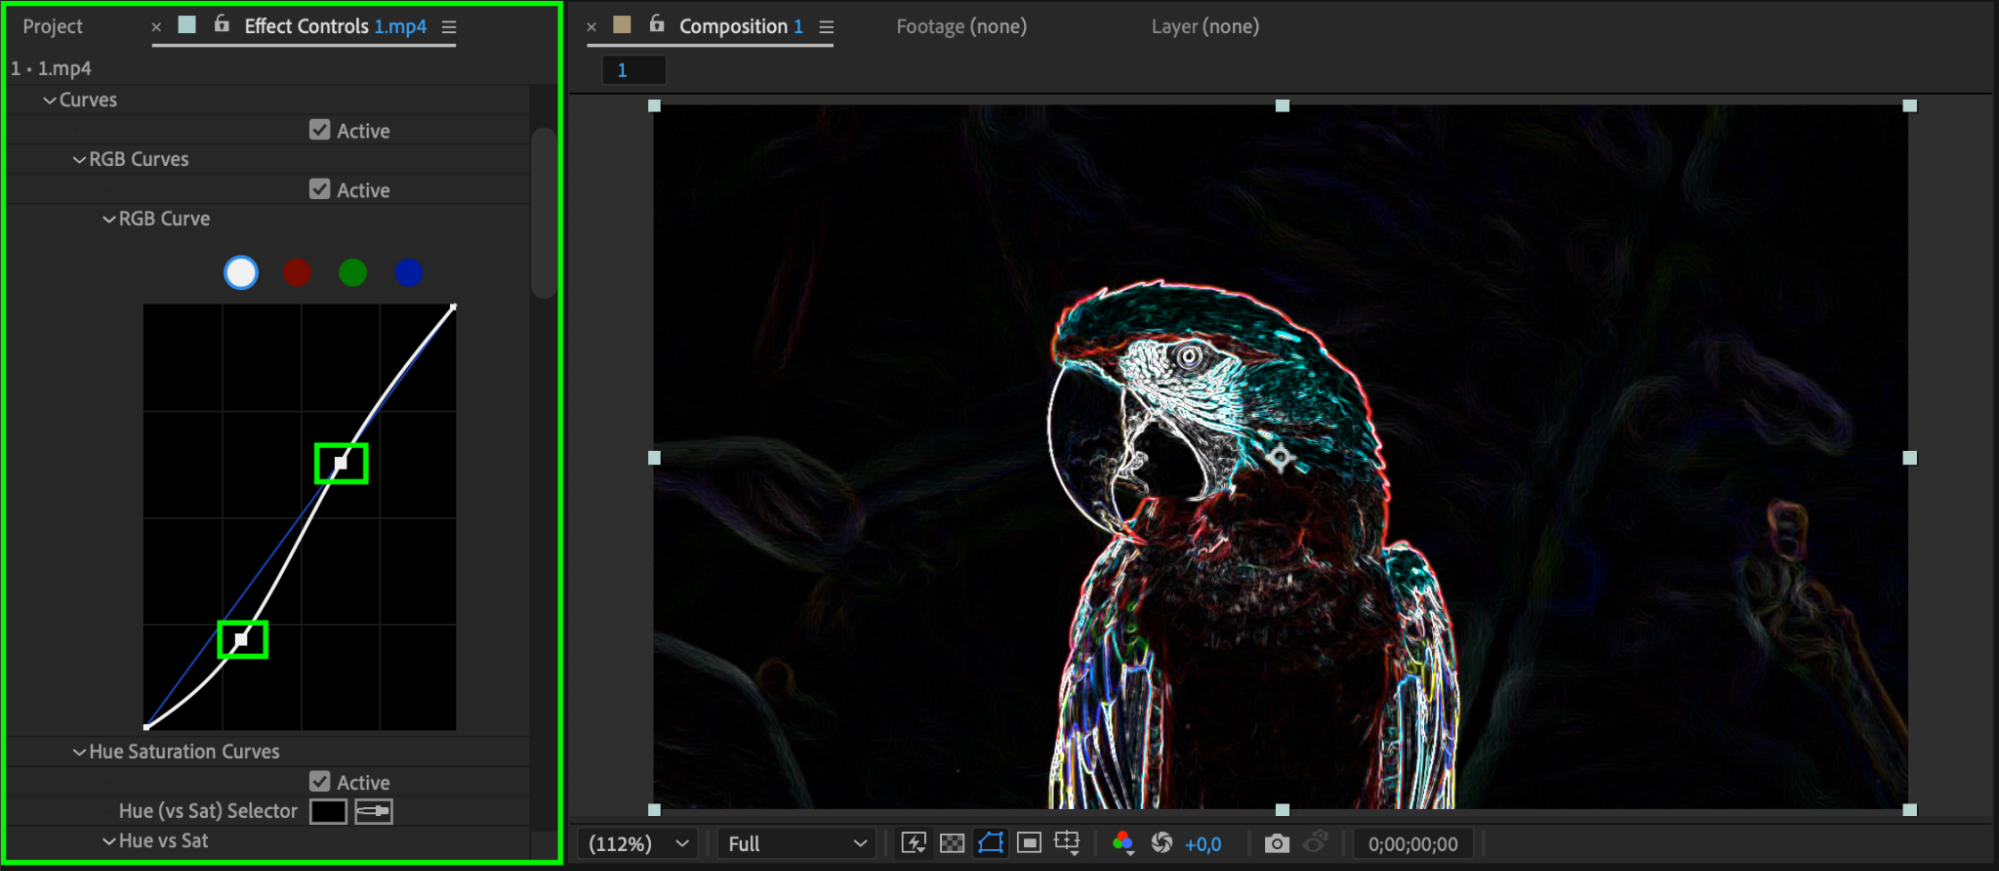Click the Reset Exposure icon
The width and height of the screenshot is (1999, 871).
pos(1161,843)
